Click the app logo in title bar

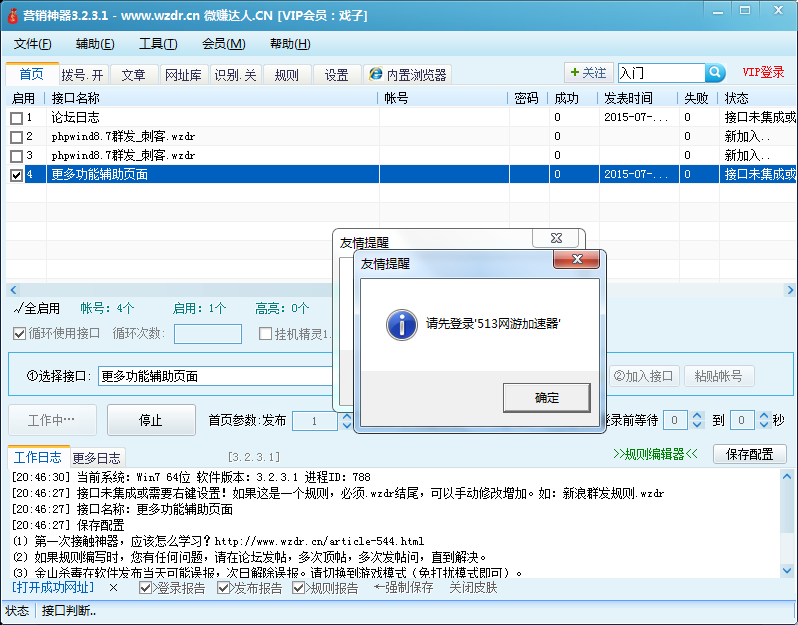[11, 15]
